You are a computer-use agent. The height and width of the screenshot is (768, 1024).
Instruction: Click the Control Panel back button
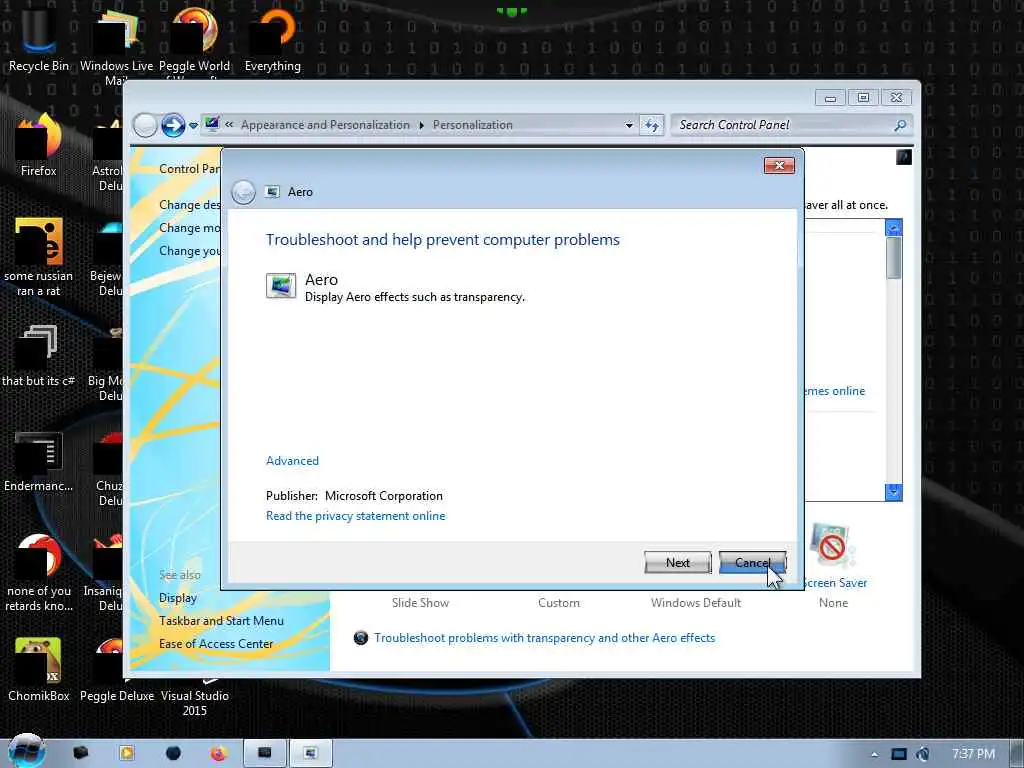(145, 125)
